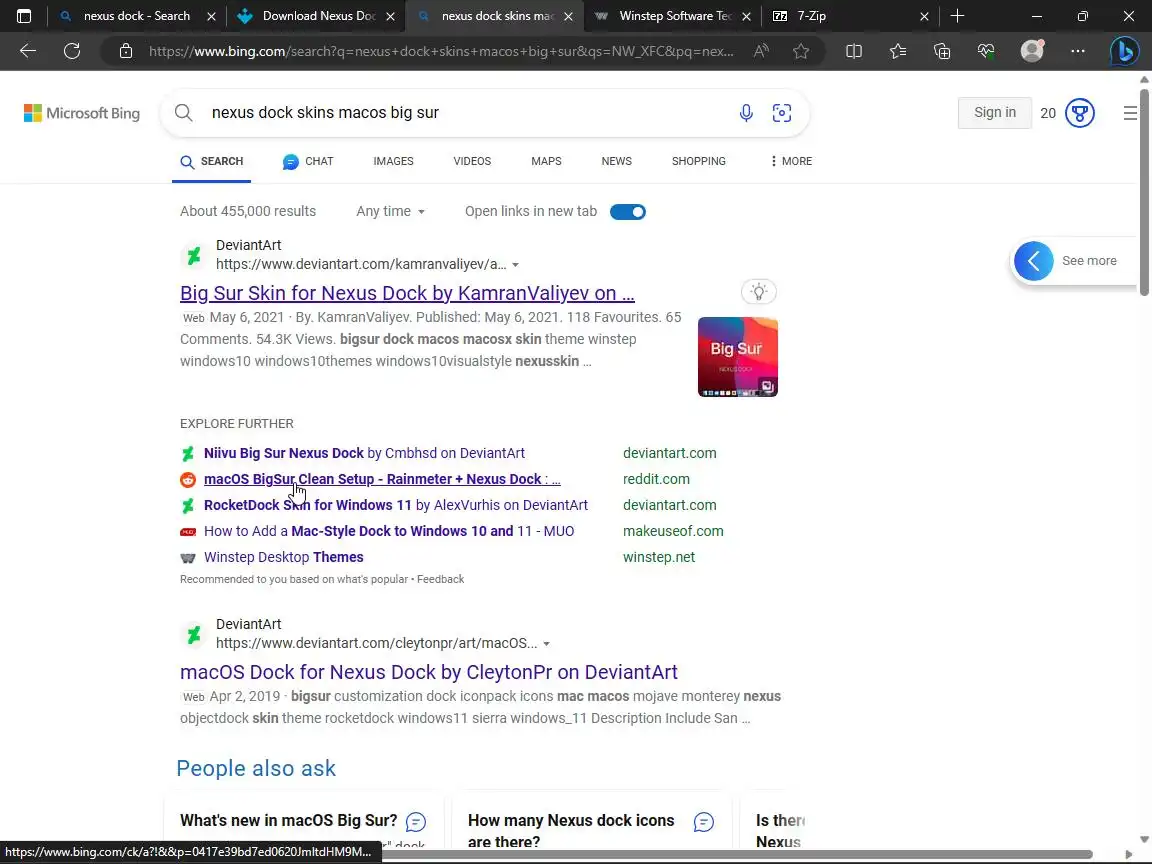This screenshot has height=864, width=1152.
Task: Switch to the CHAT tab
Action: (308, 161)
